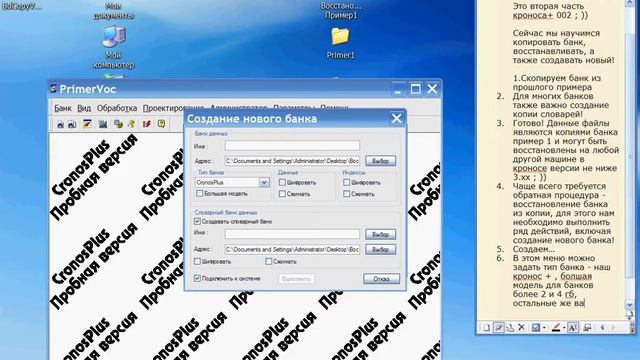The height and width of the screenshot is (360, 640).
Task: Go to previous note with left arrow
Action: [602, 327]
